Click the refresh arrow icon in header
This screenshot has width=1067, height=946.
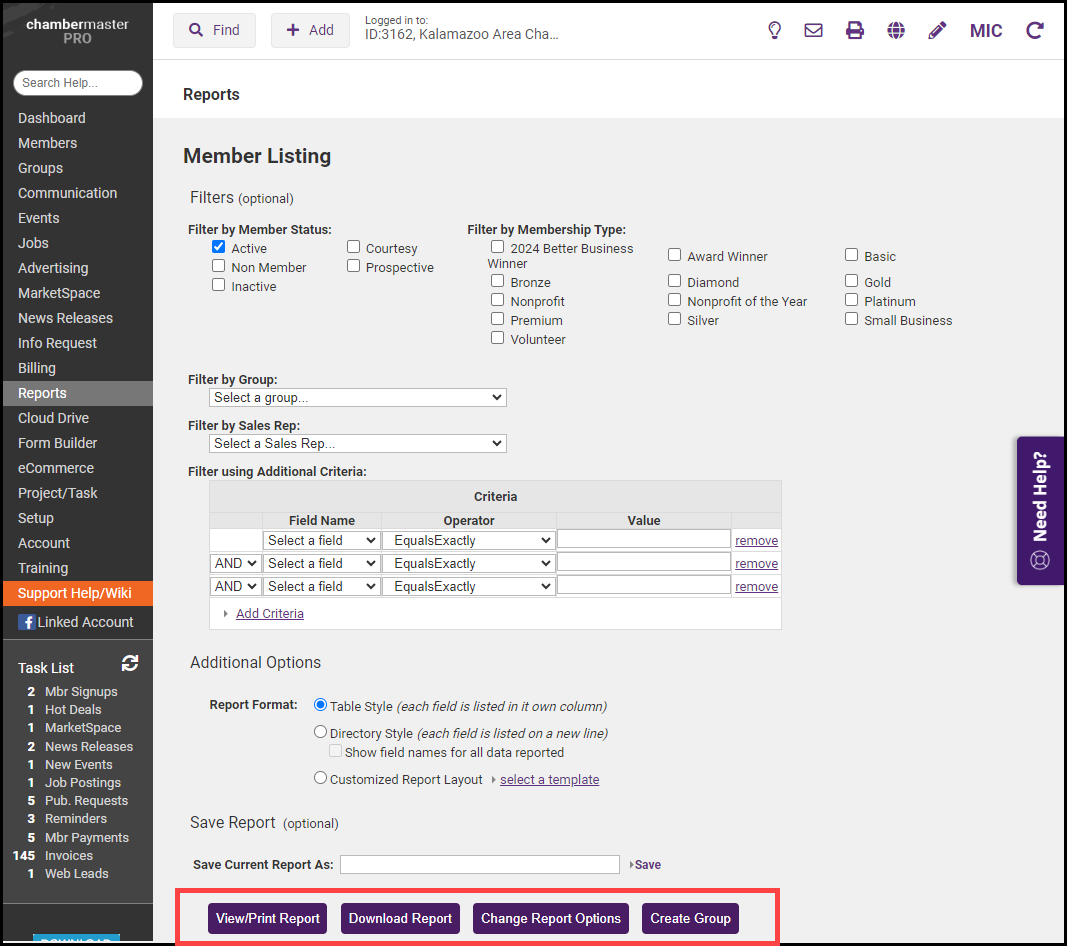pyautogui.click(x=1035, y=30)
